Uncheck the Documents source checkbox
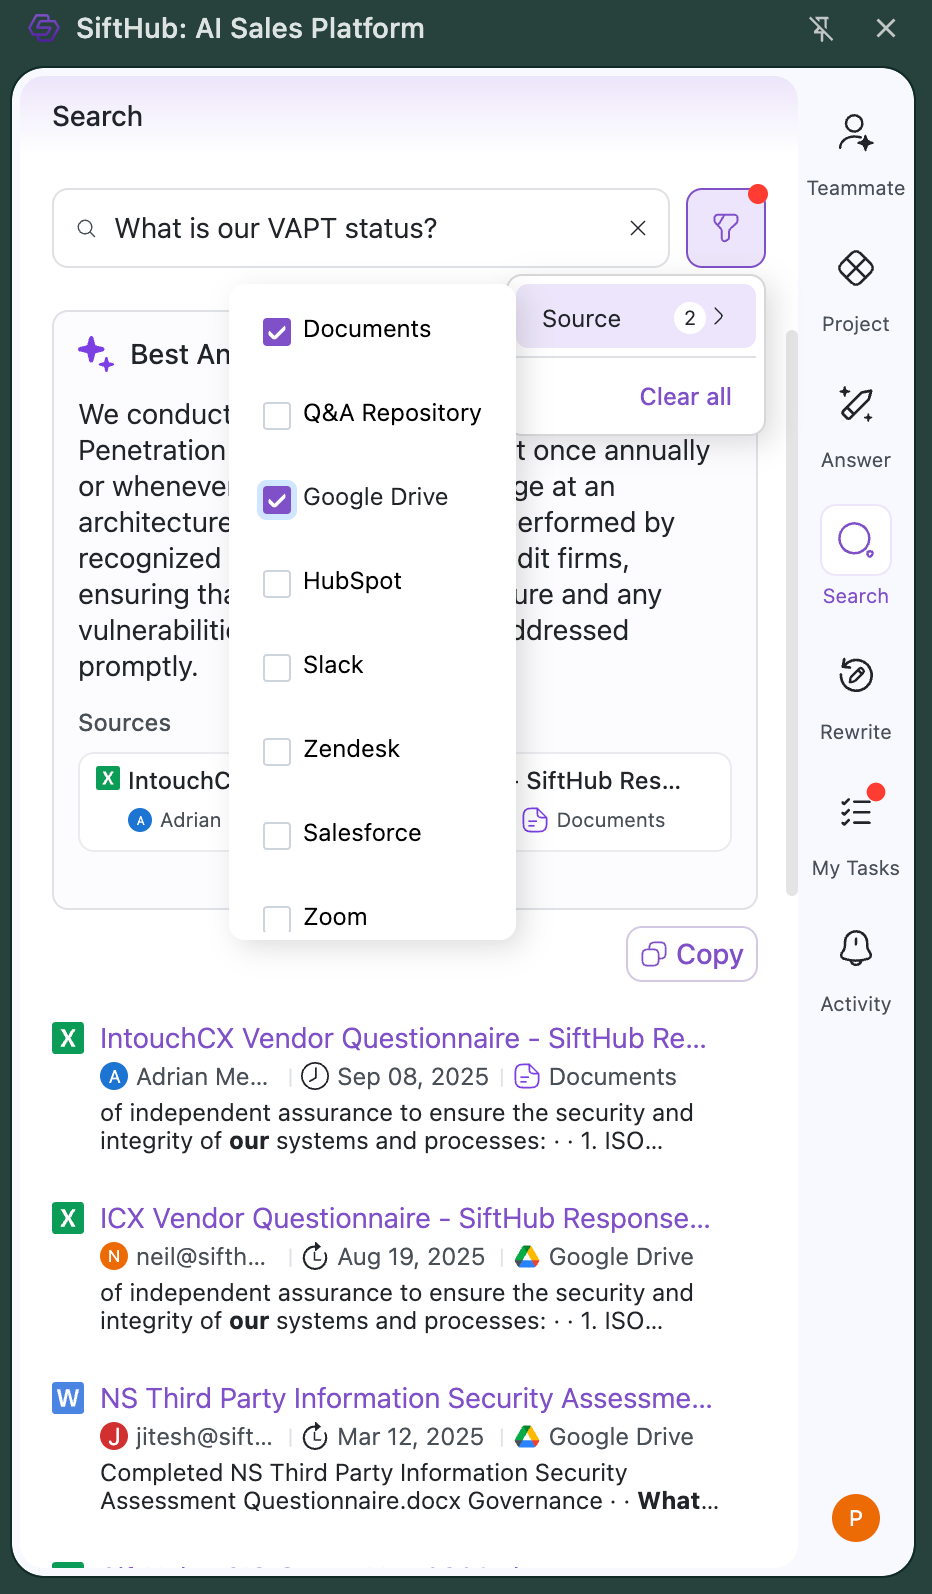The width and height of the screenshot is (932, 1594). (277, 331)
